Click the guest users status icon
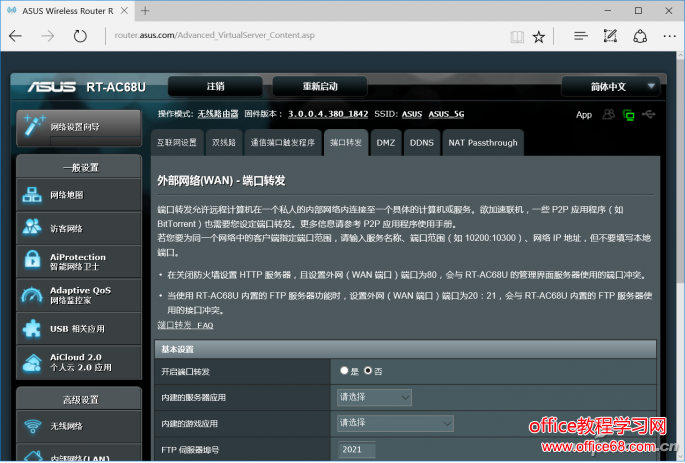This screenshot has width=685, height=463. tap(608, 114)
